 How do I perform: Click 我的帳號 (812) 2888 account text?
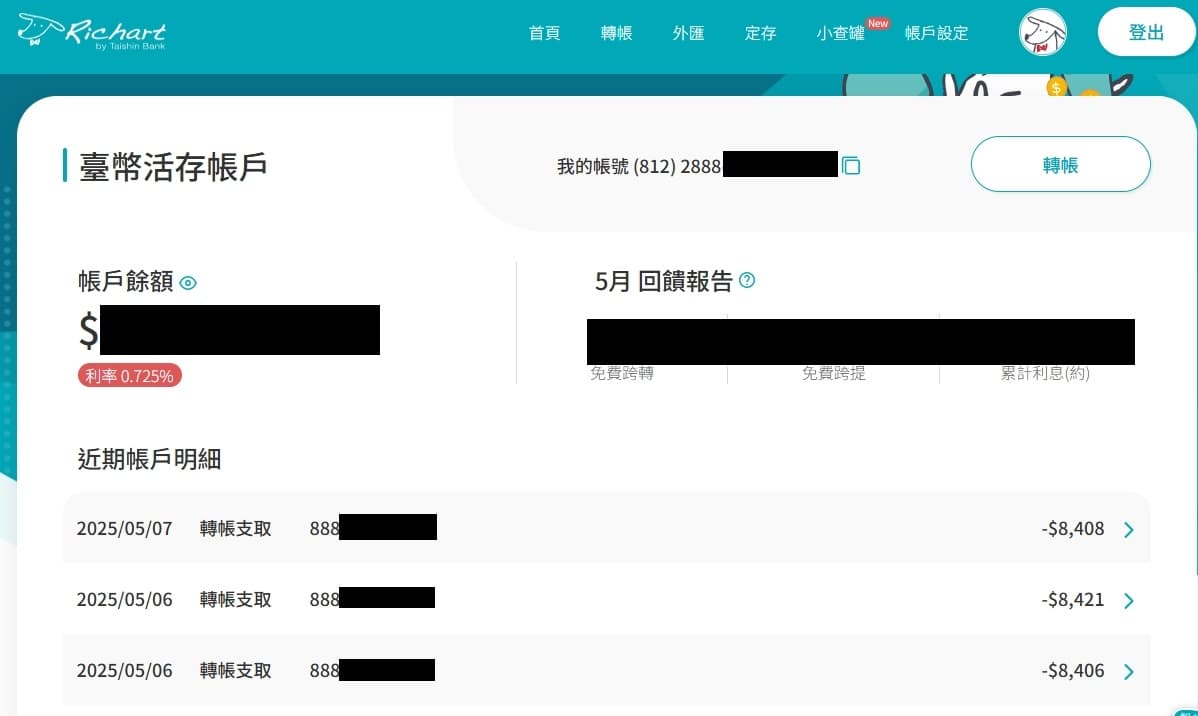tap(639, 166)
